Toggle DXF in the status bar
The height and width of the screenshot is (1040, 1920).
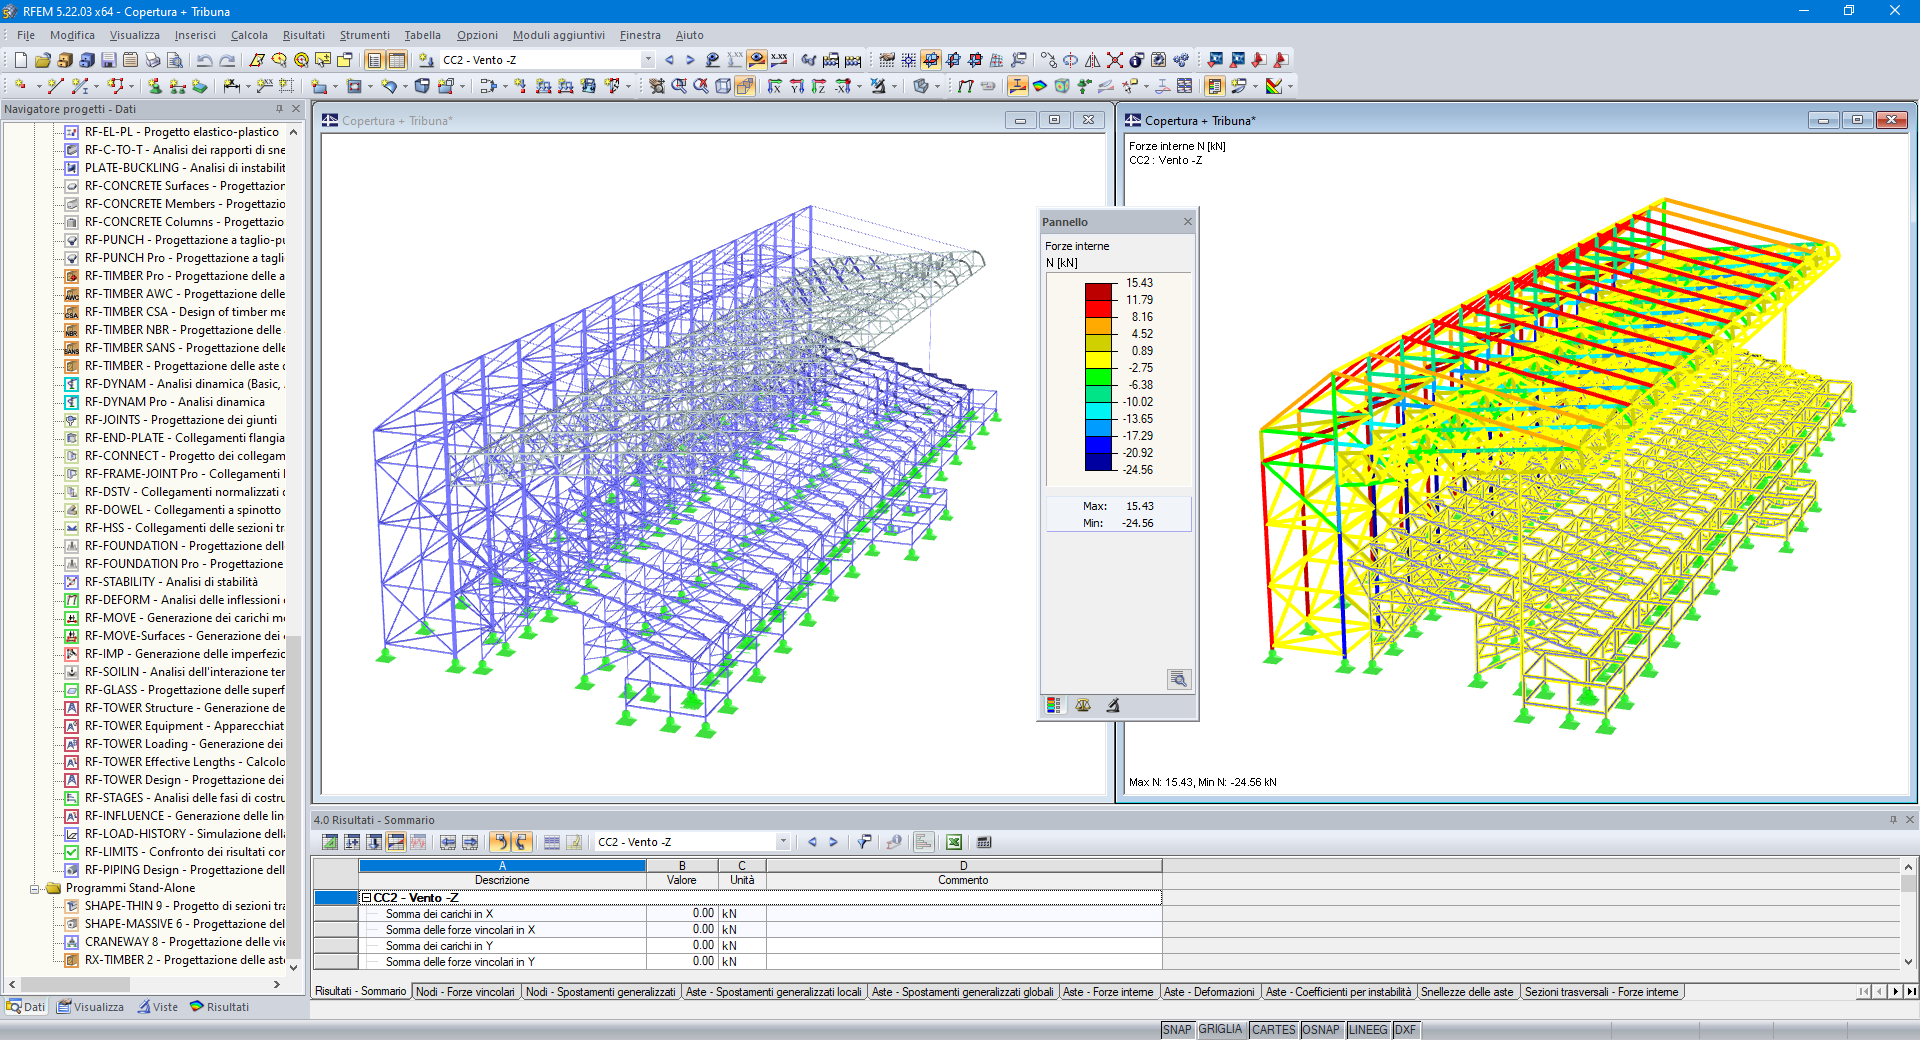tap(1406, 1030)
